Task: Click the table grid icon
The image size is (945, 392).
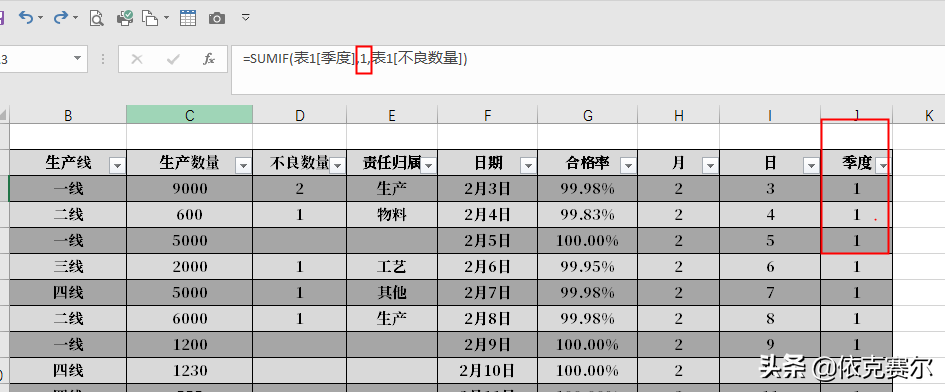Action: coord(188,18)
